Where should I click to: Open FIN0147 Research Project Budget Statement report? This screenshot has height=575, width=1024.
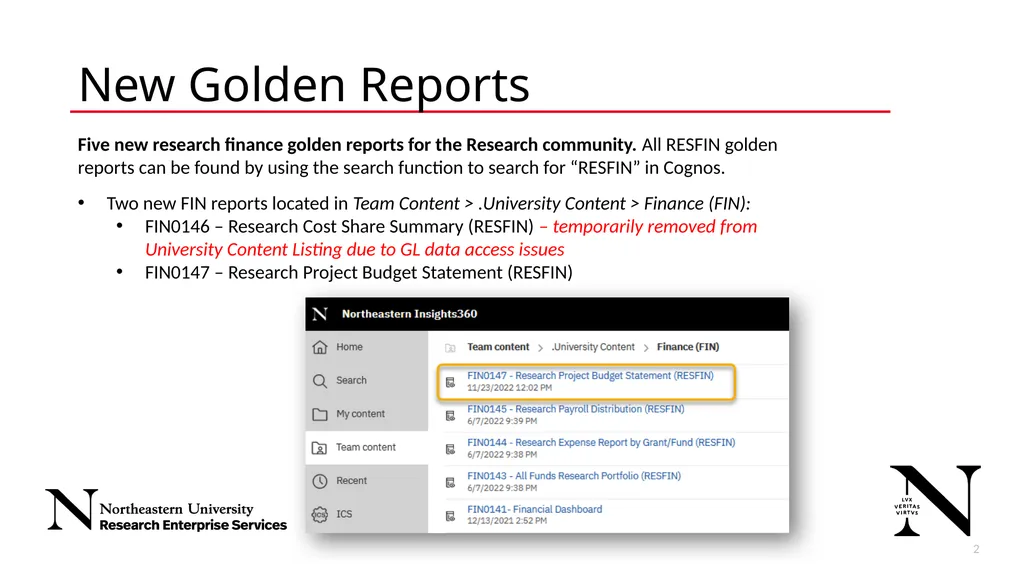coord(590,376)
